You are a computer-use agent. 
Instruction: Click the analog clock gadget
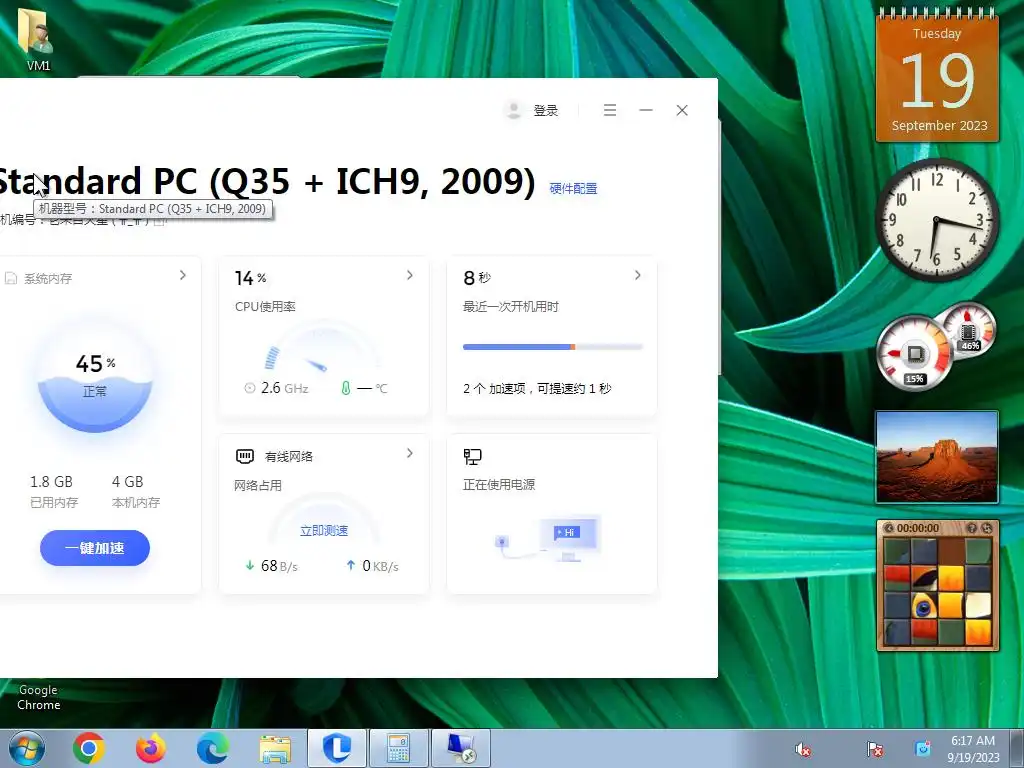(x=936, y=219)
